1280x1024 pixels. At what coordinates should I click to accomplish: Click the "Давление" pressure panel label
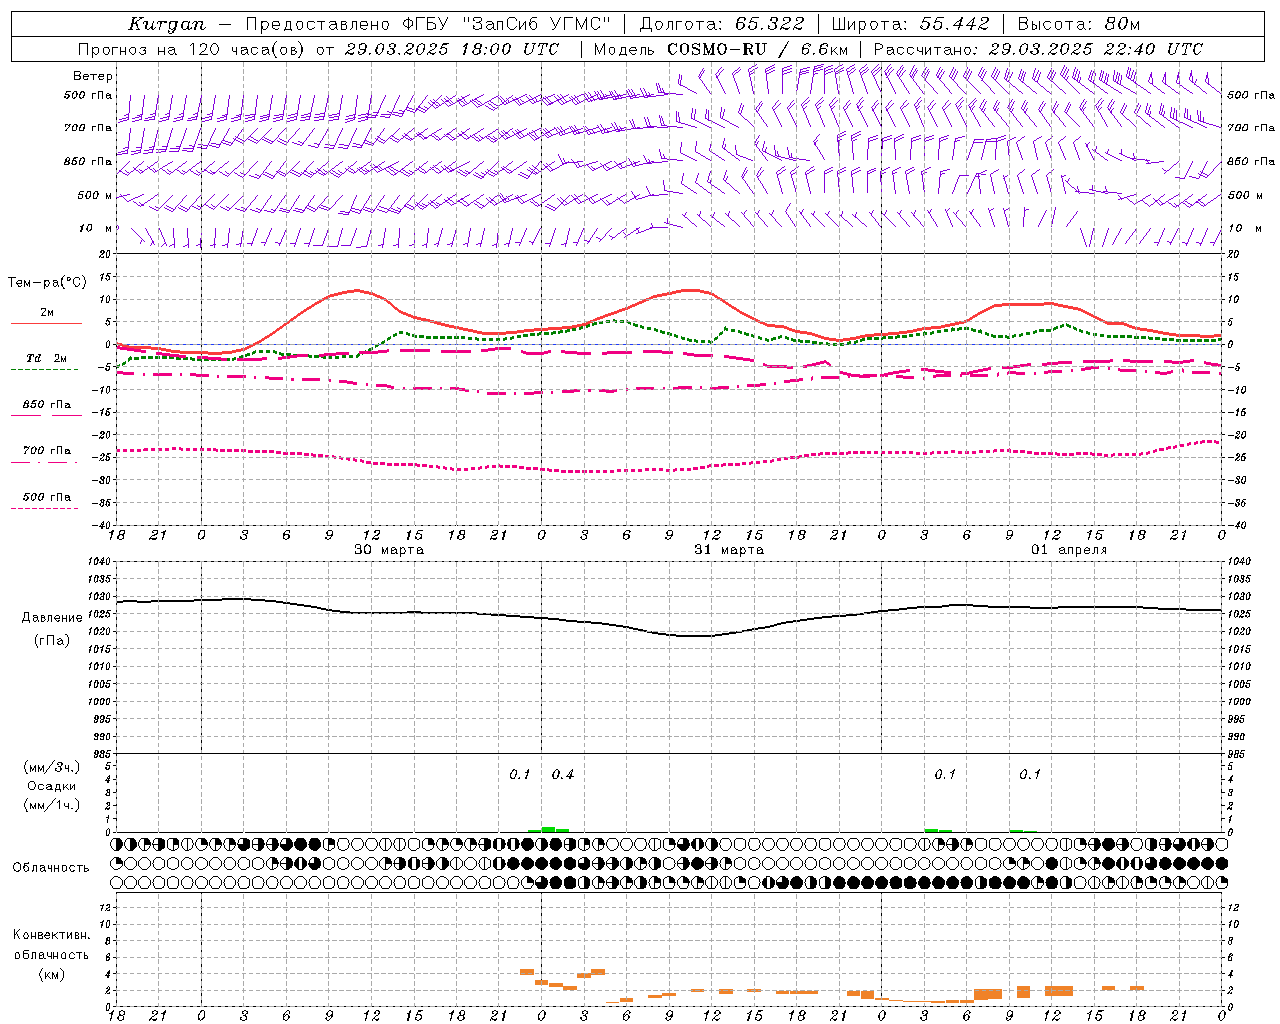coord(50,618)
